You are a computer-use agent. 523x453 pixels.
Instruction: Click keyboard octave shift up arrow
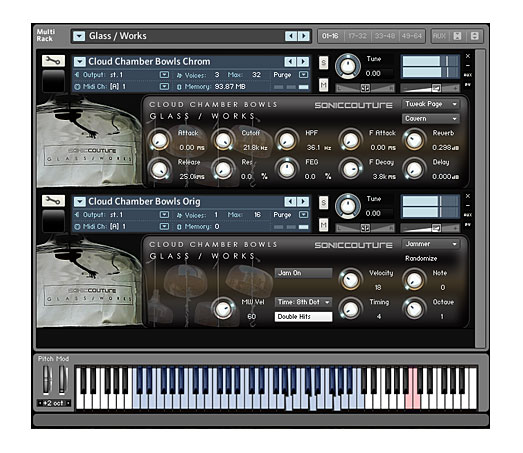tap(68, 403)
